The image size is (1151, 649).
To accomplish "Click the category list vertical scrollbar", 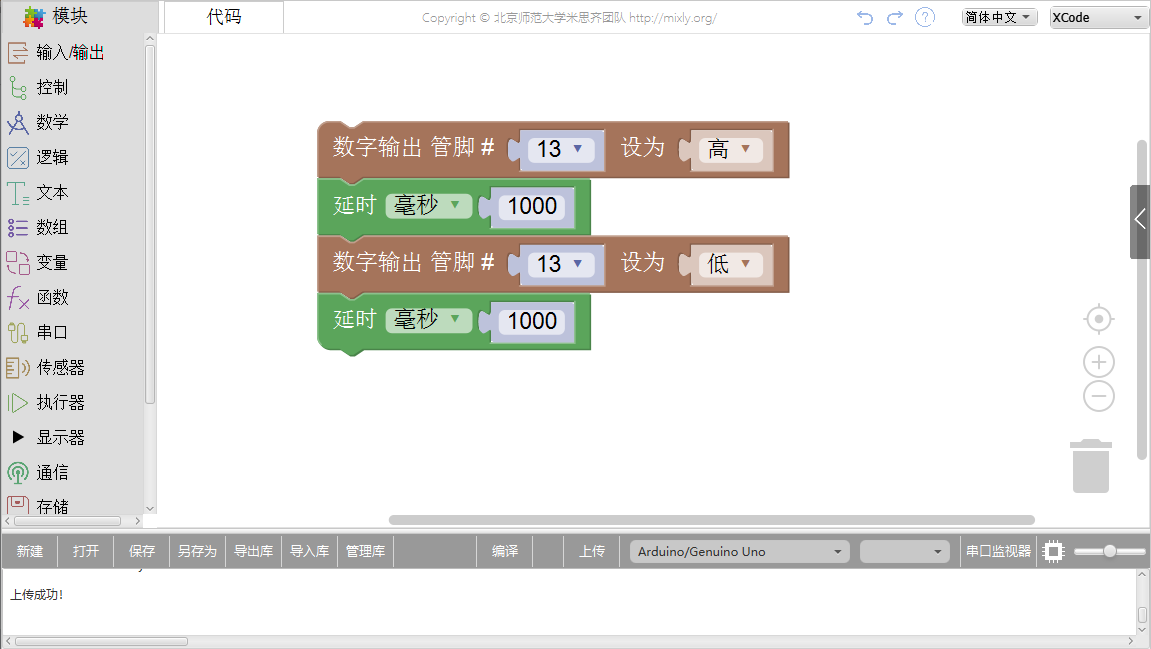I will pos(150,225).
